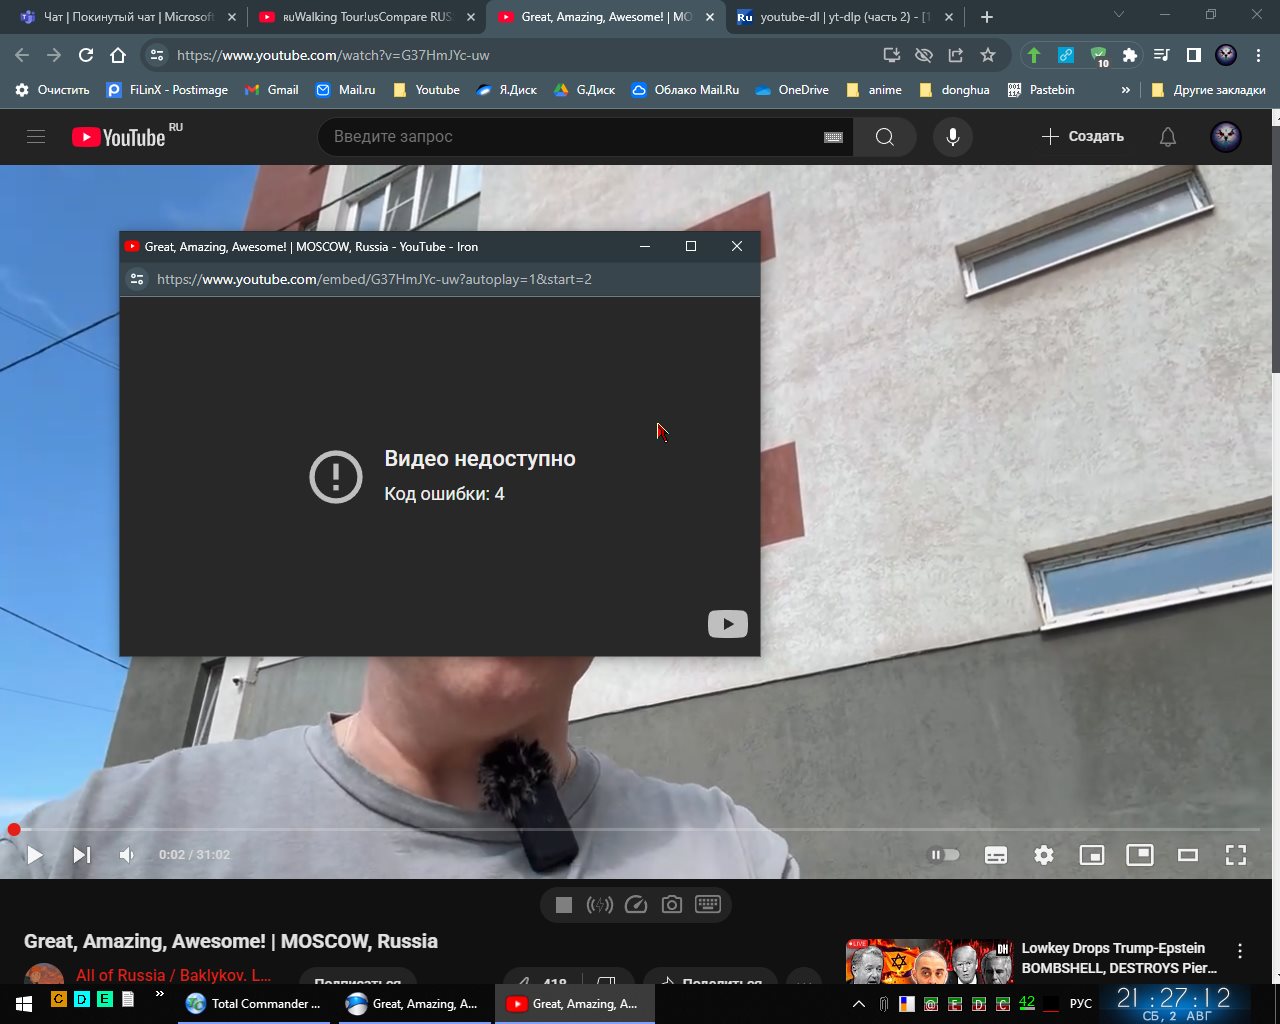Mute the video volume
This screenshot has width=1280, height=1024.
point(127,855)
